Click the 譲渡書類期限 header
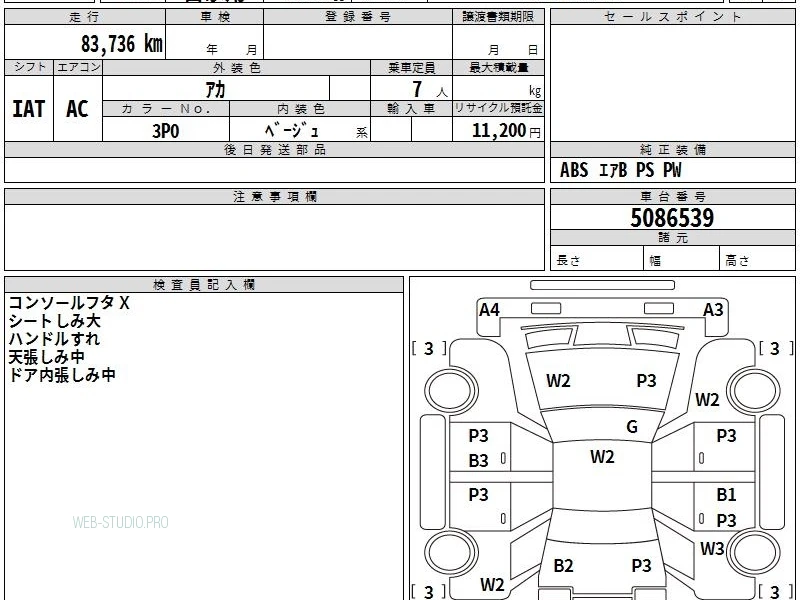This screenshot has width=800, height=600. coord(498,17)
